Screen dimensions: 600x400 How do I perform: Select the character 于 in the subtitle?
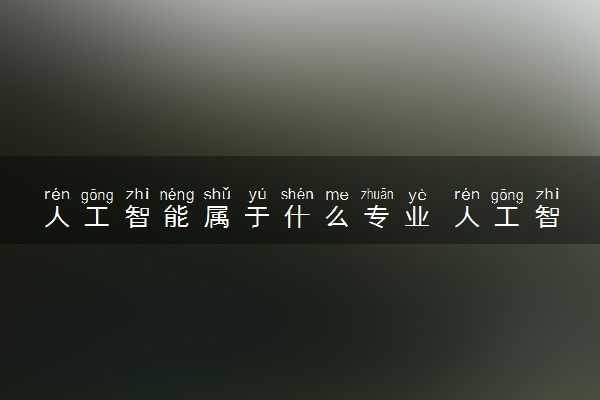(x=257, y=216)
